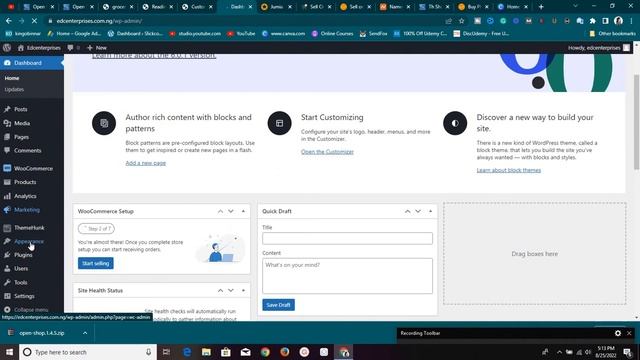Open Other bookmarks folder

pos(612,33)
